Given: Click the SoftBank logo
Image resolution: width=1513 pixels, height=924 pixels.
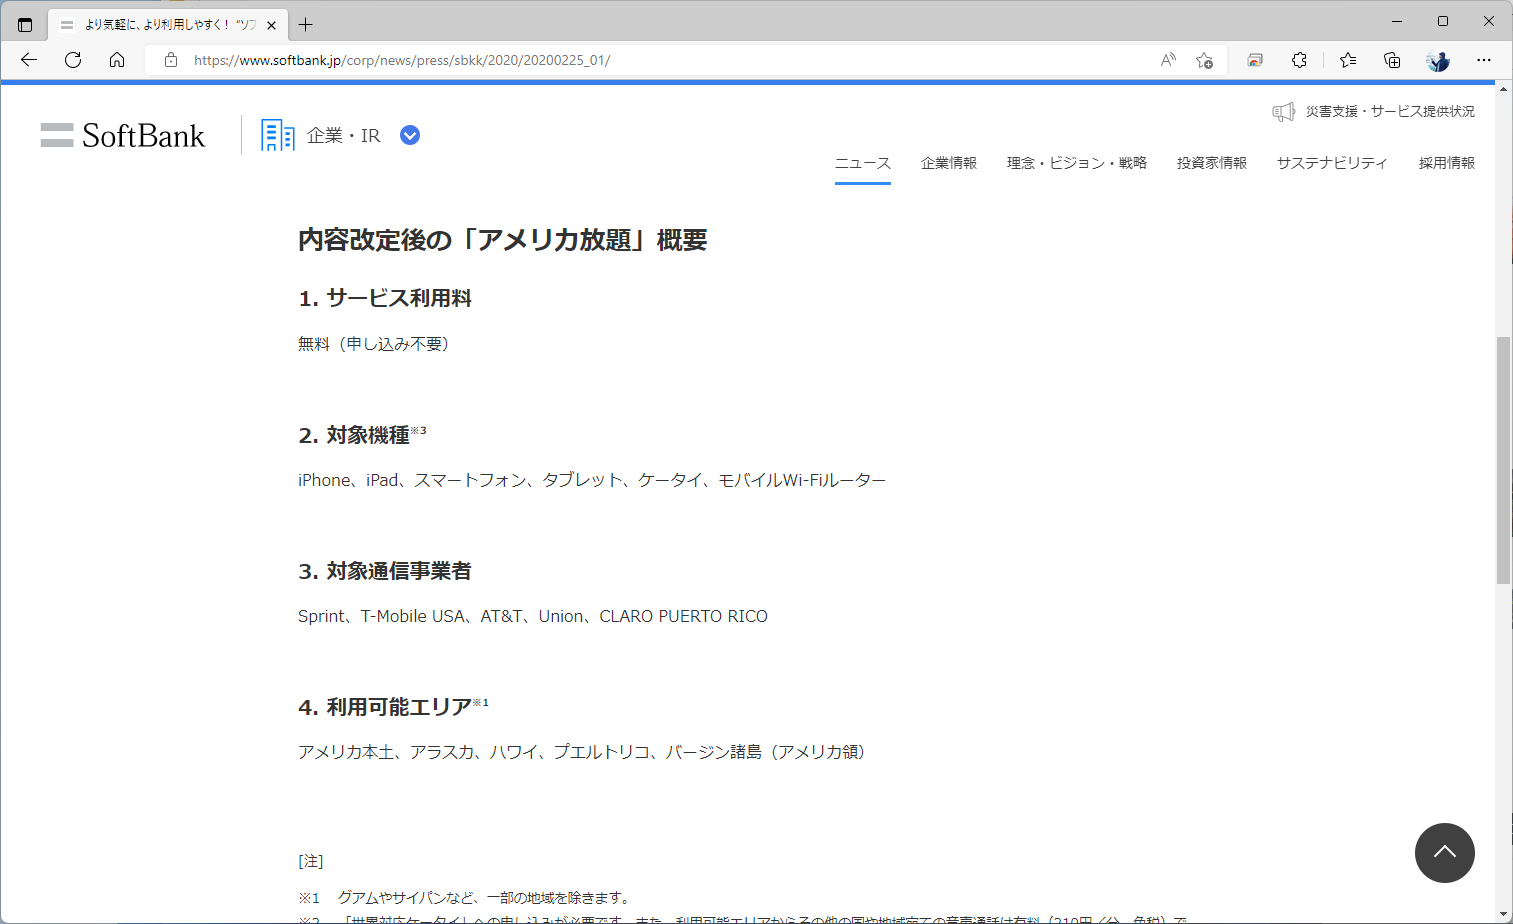Looking at the screenshot, I should coord(123,135).
